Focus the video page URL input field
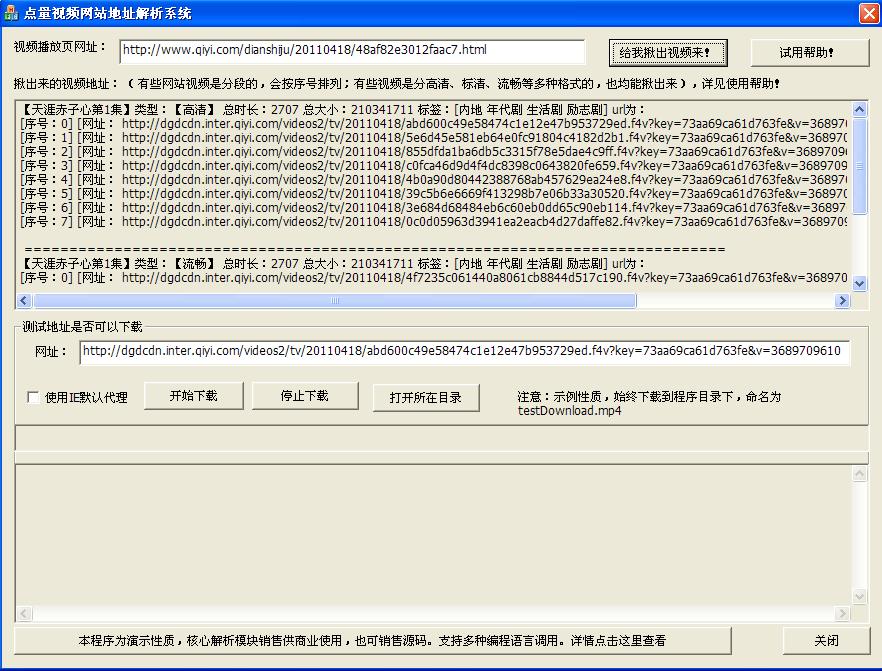This screenshot has width=882, height=671. [352, 51]
